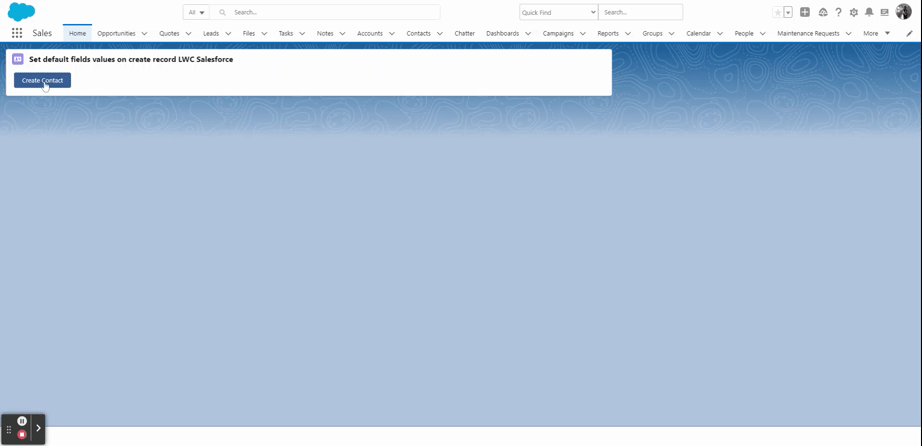Select the Home tab
The image size is (922, 446).
[78, 34]
